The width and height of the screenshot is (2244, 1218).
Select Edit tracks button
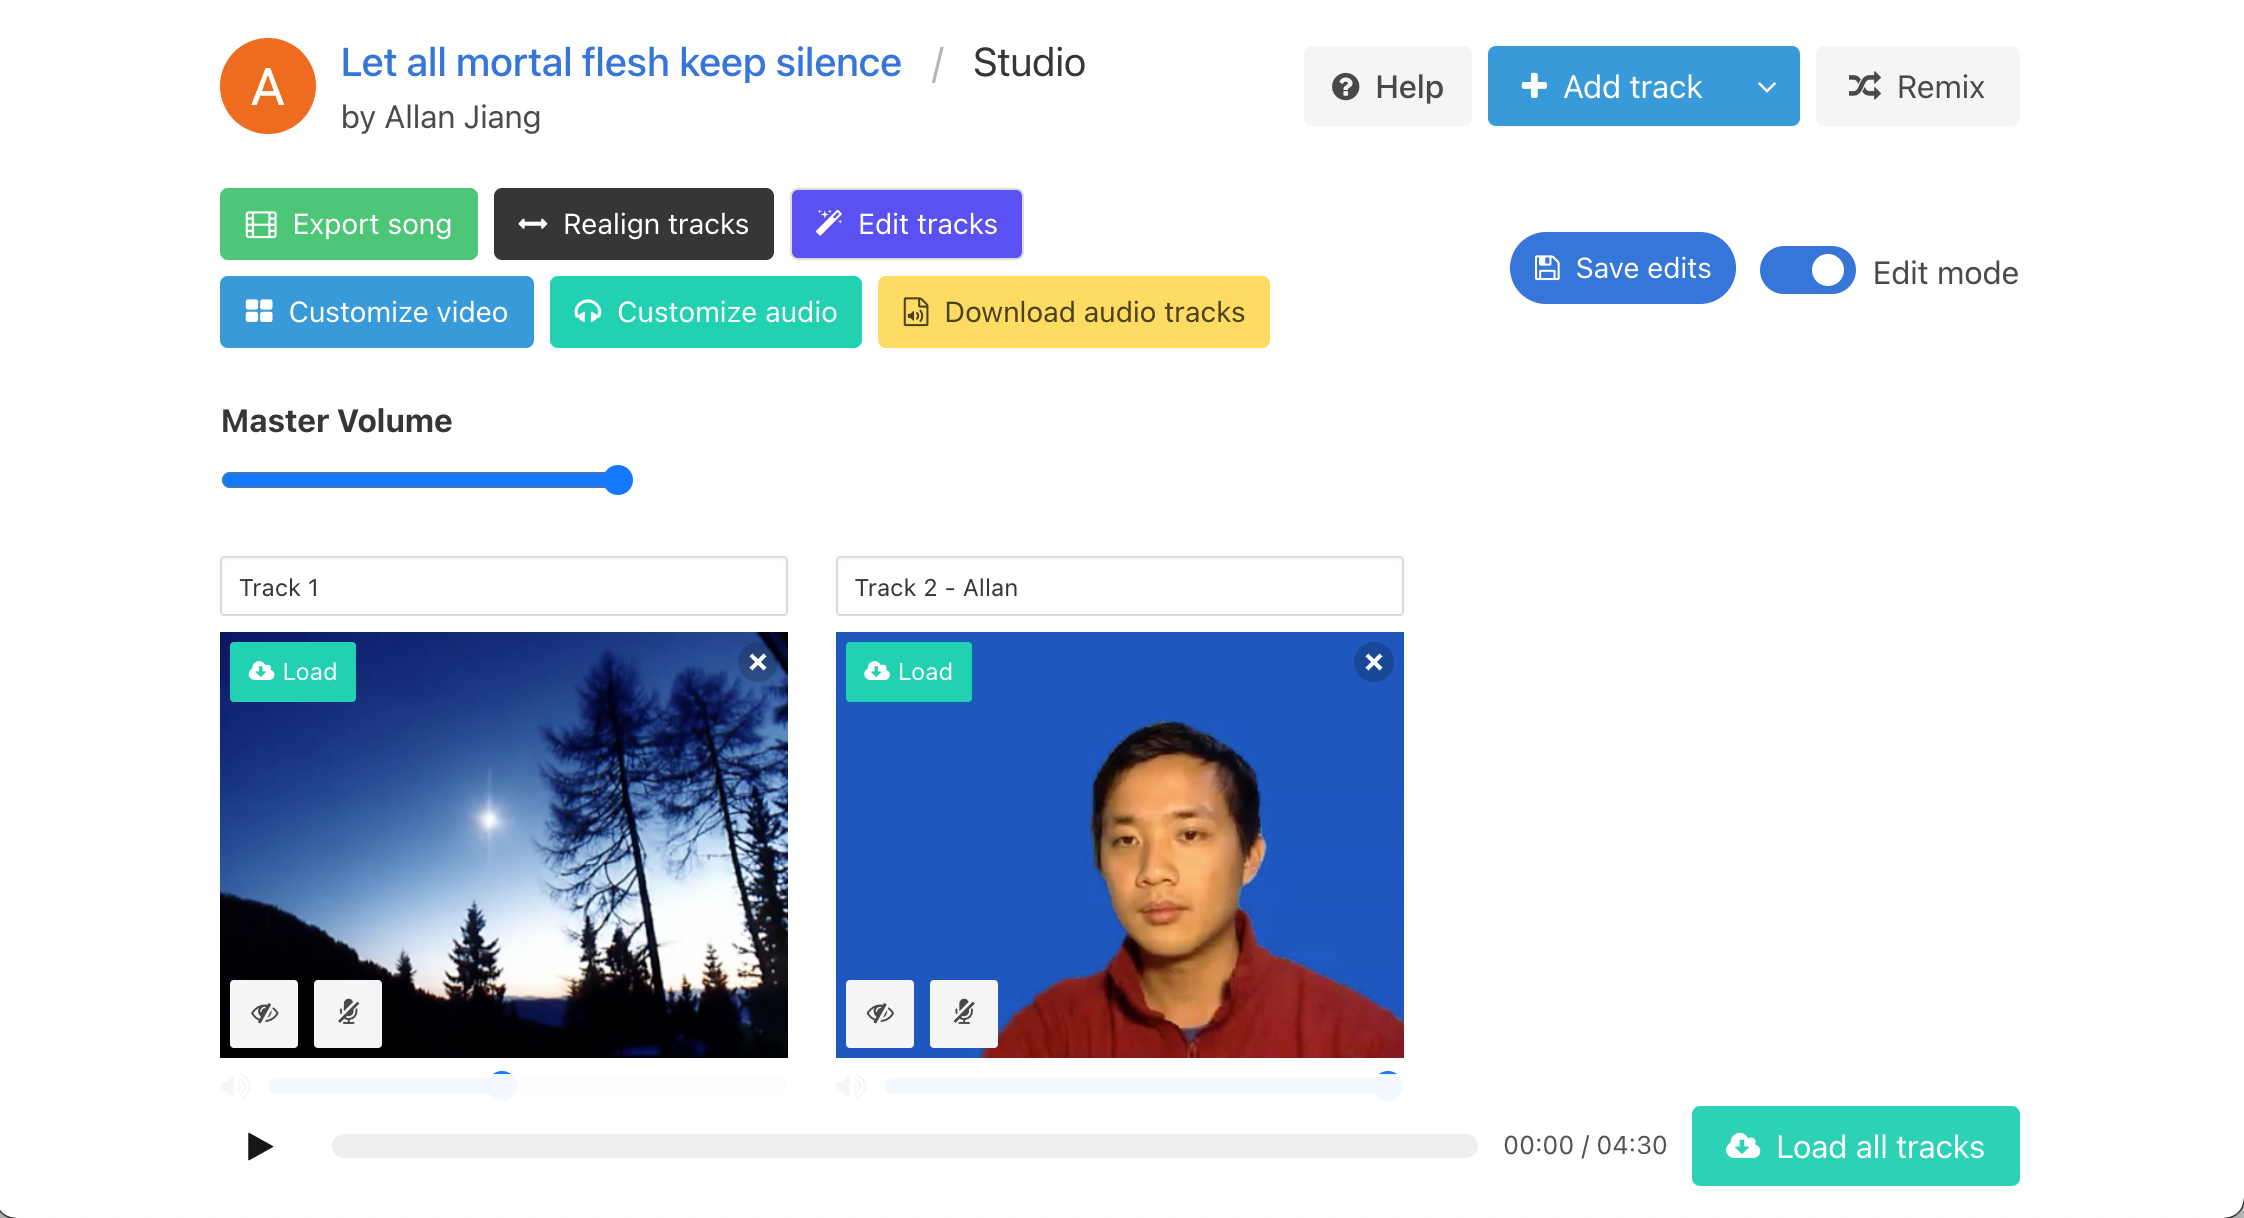click(x=907, y=224)
